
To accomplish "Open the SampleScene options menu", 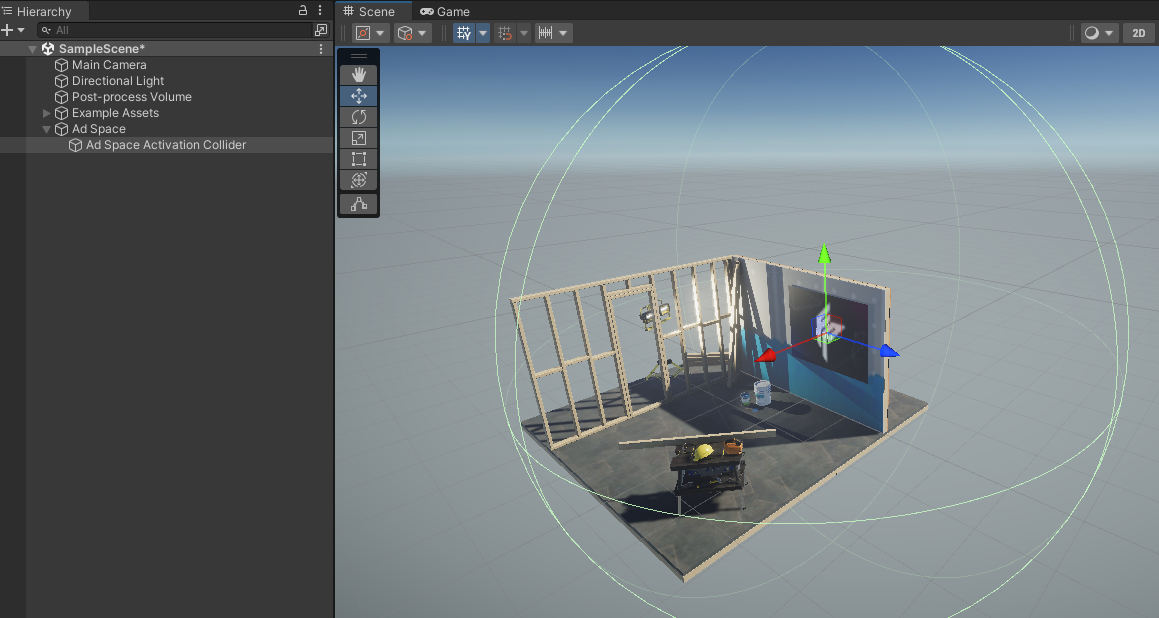I will 321,49.
